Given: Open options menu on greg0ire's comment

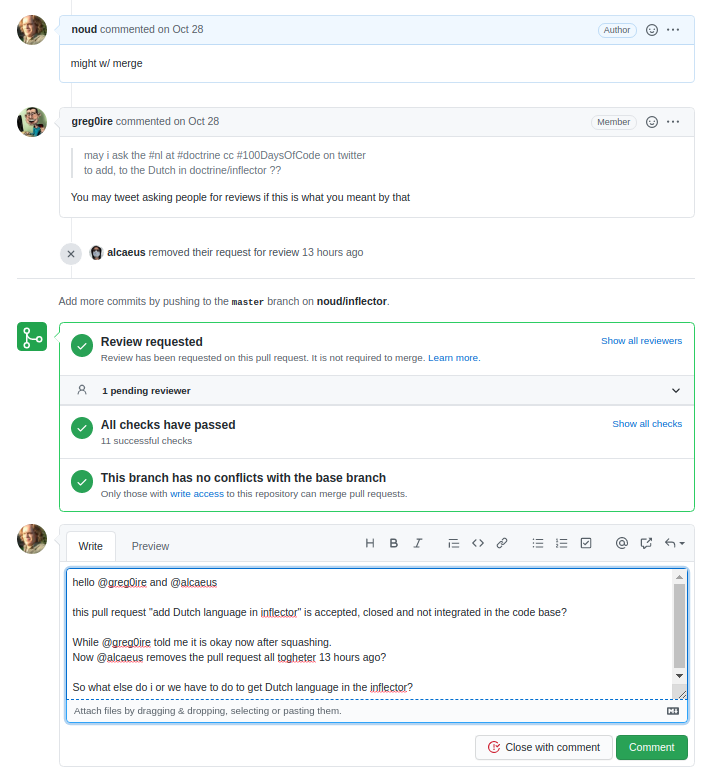Looking at the screenshot, I should tap(673, 122).
